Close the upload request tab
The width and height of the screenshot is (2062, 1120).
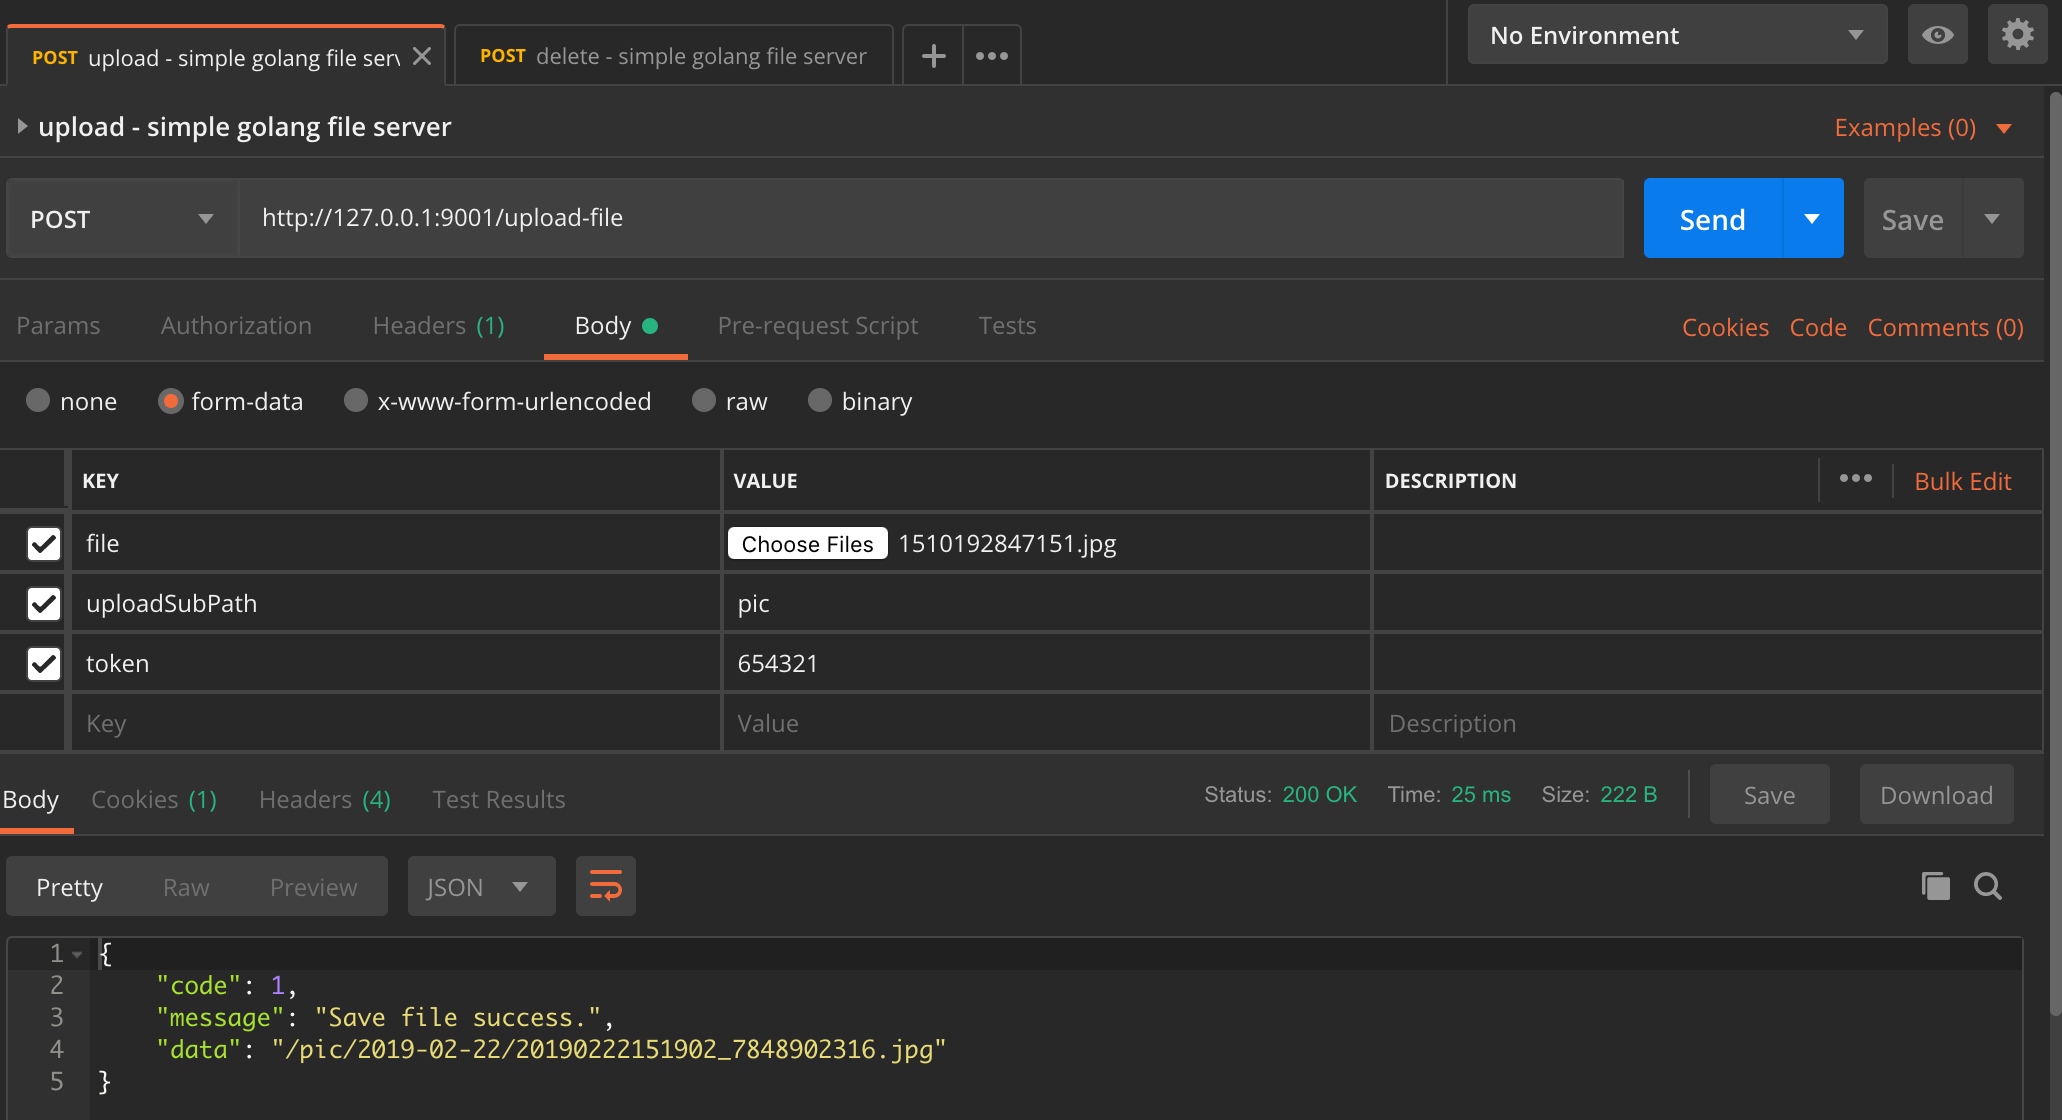click(x=422, y=56)
